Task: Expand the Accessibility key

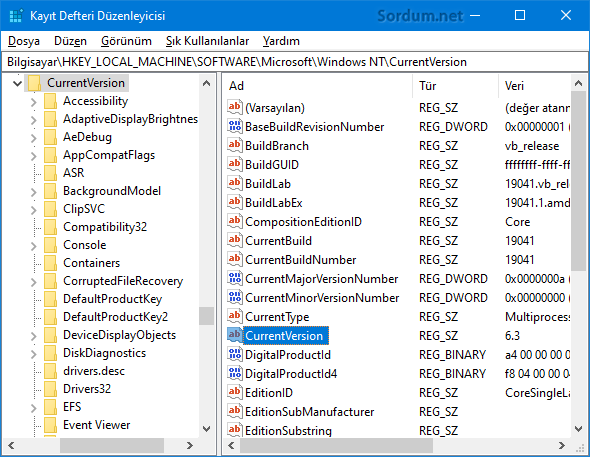Action: (33, 102)
